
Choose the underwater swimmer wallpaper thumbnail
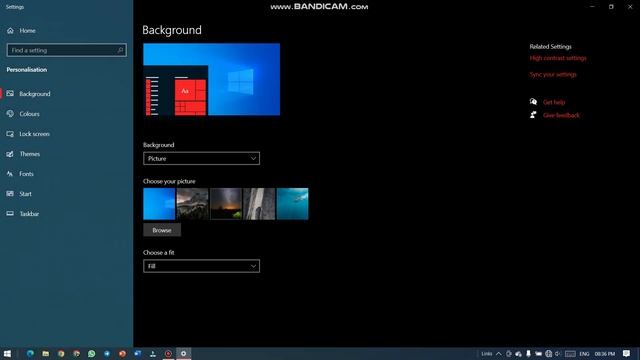[293, 204]
